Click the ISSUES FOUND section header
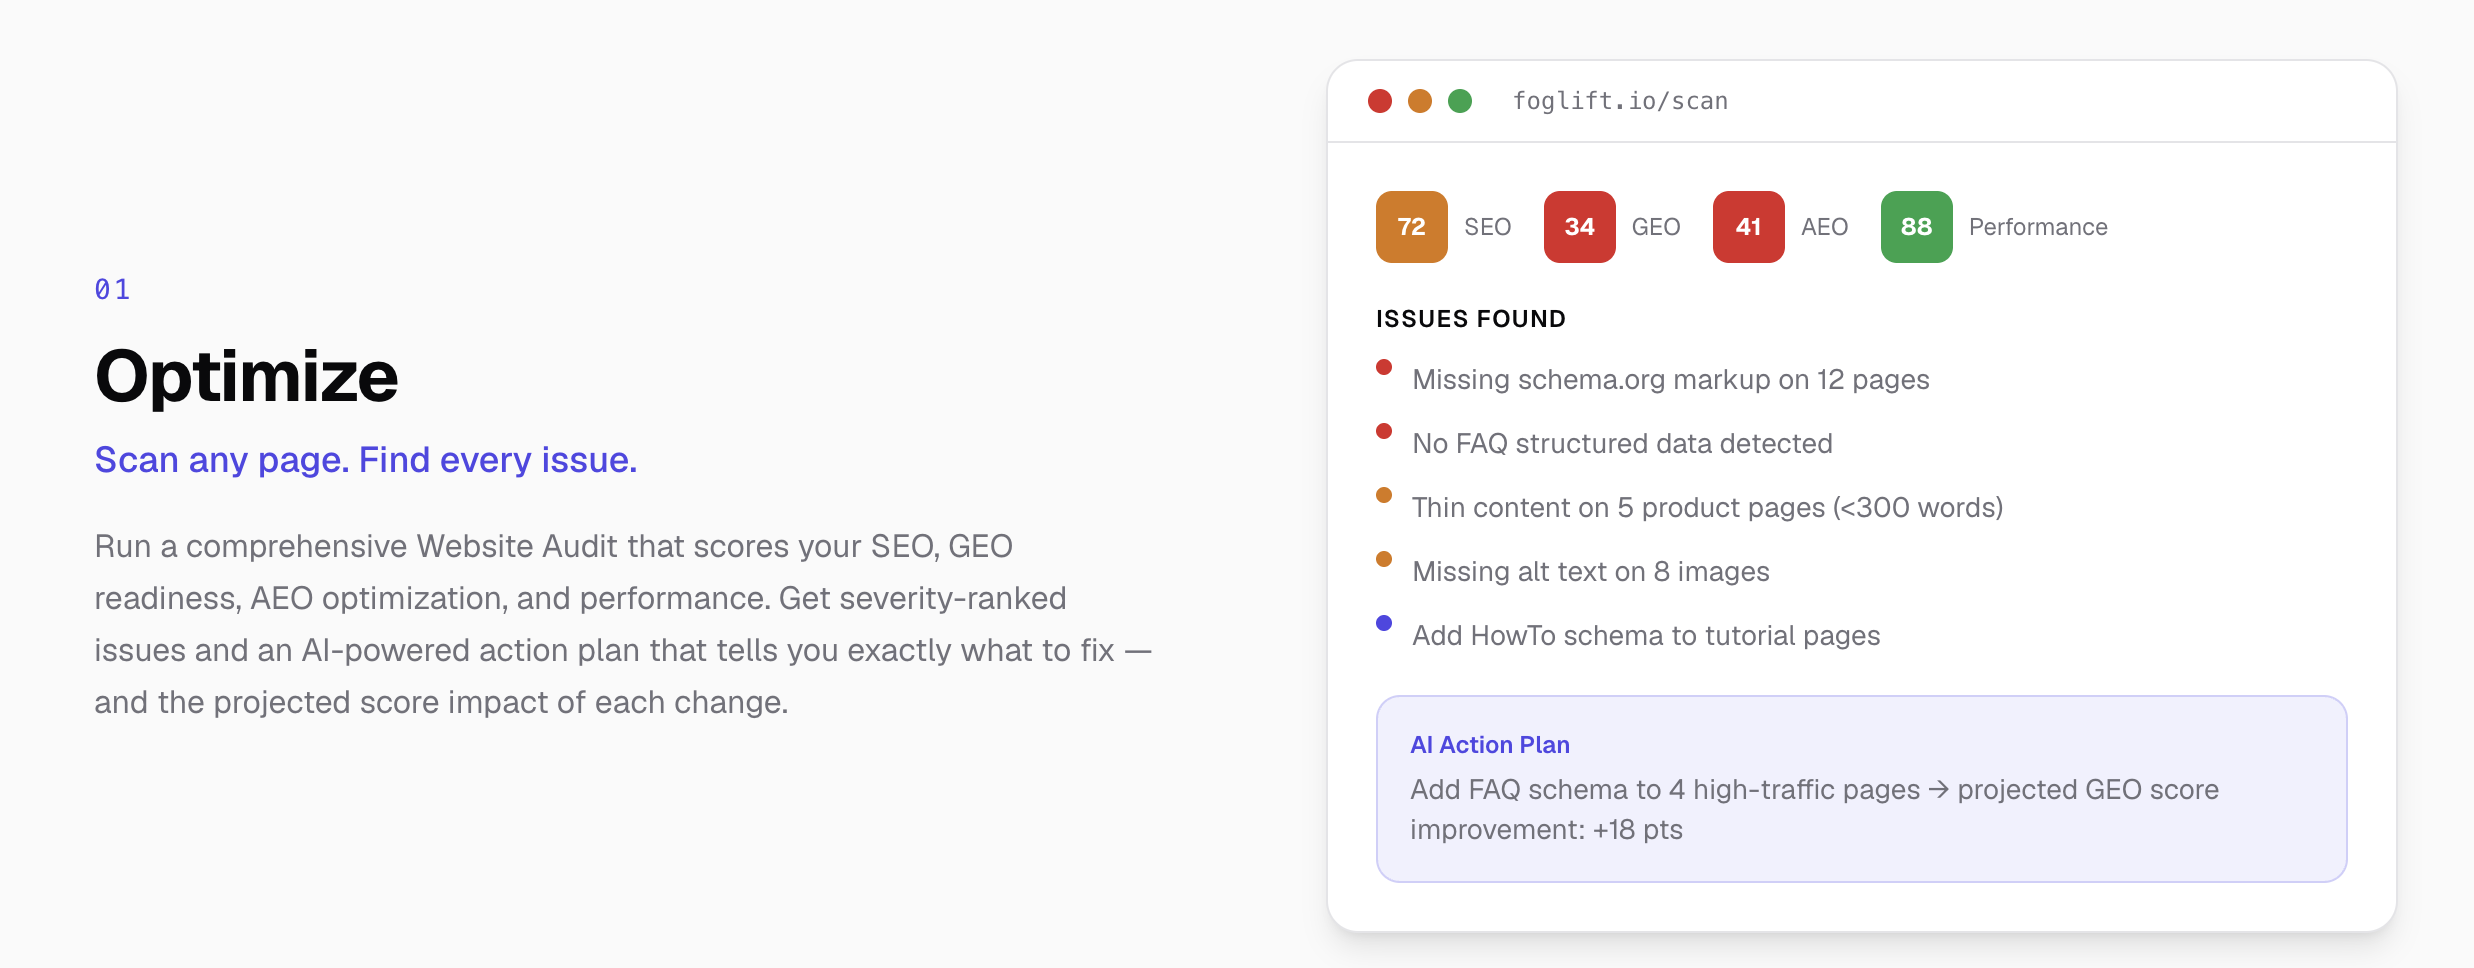 (x=1471, y=319)
